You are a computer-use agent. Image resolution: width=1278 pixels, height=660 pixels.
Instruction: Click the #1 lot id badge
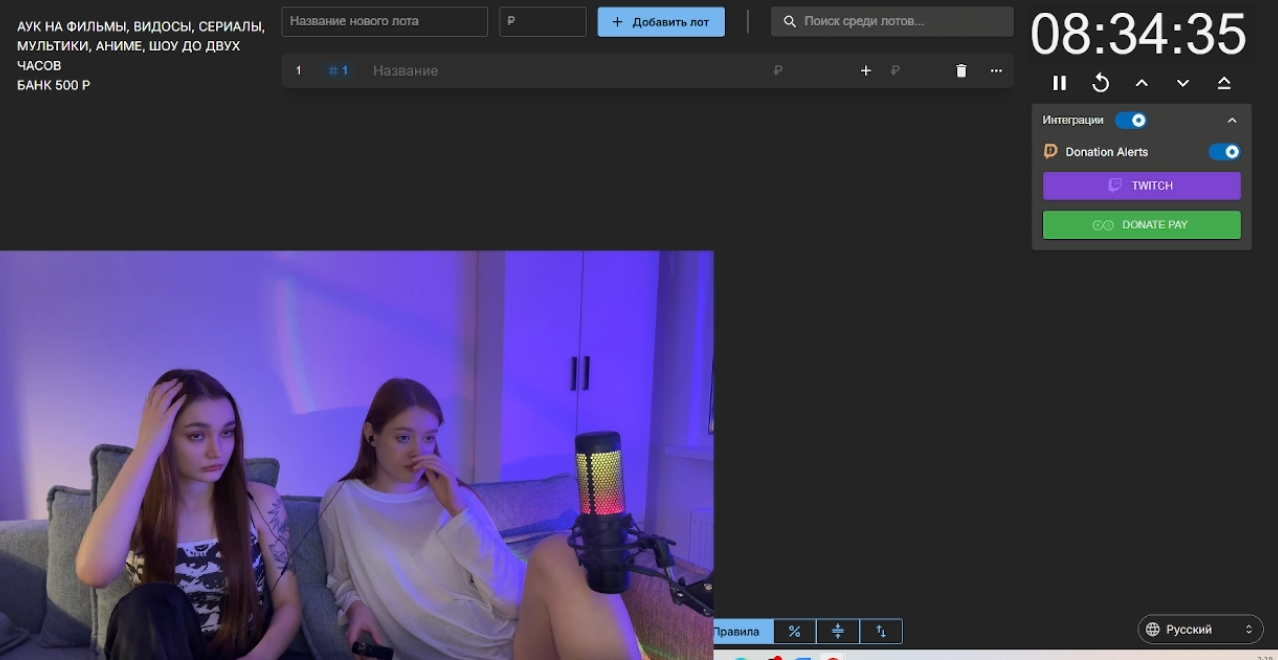pos(338,71)
